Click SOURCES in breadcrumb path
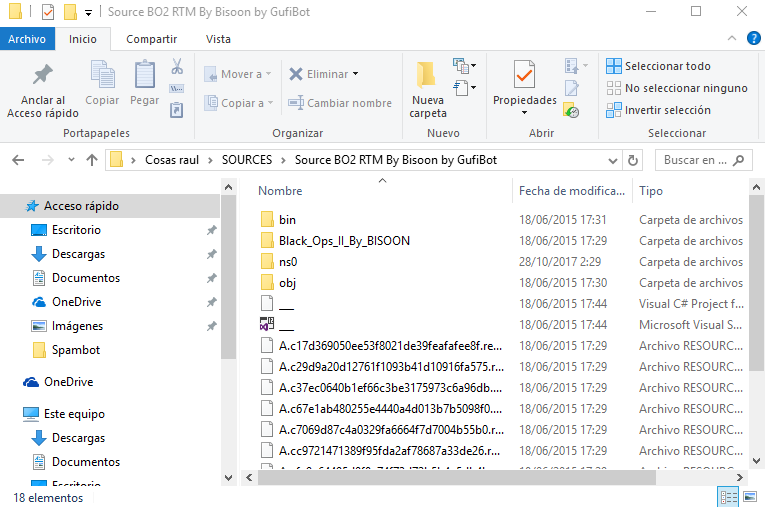Viewport: 765px width, 507px height. (247, 160)
